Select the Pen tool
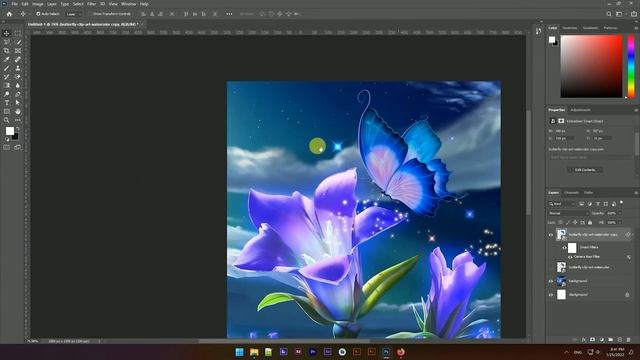640x360 pixels. (18, 94)
